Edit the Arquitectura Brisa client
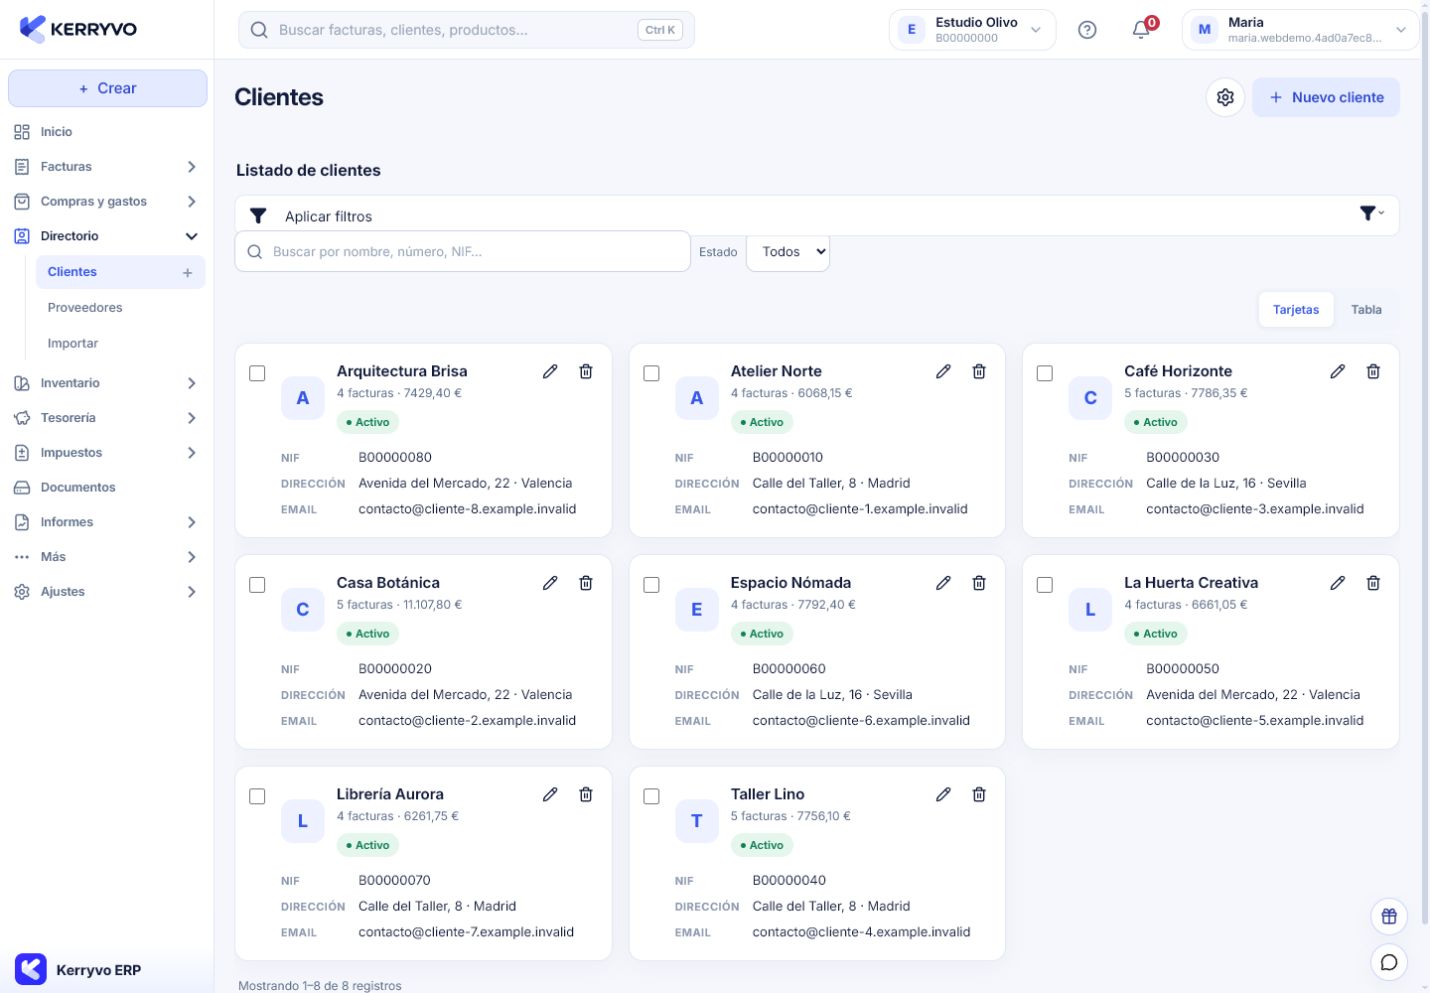 550,371
